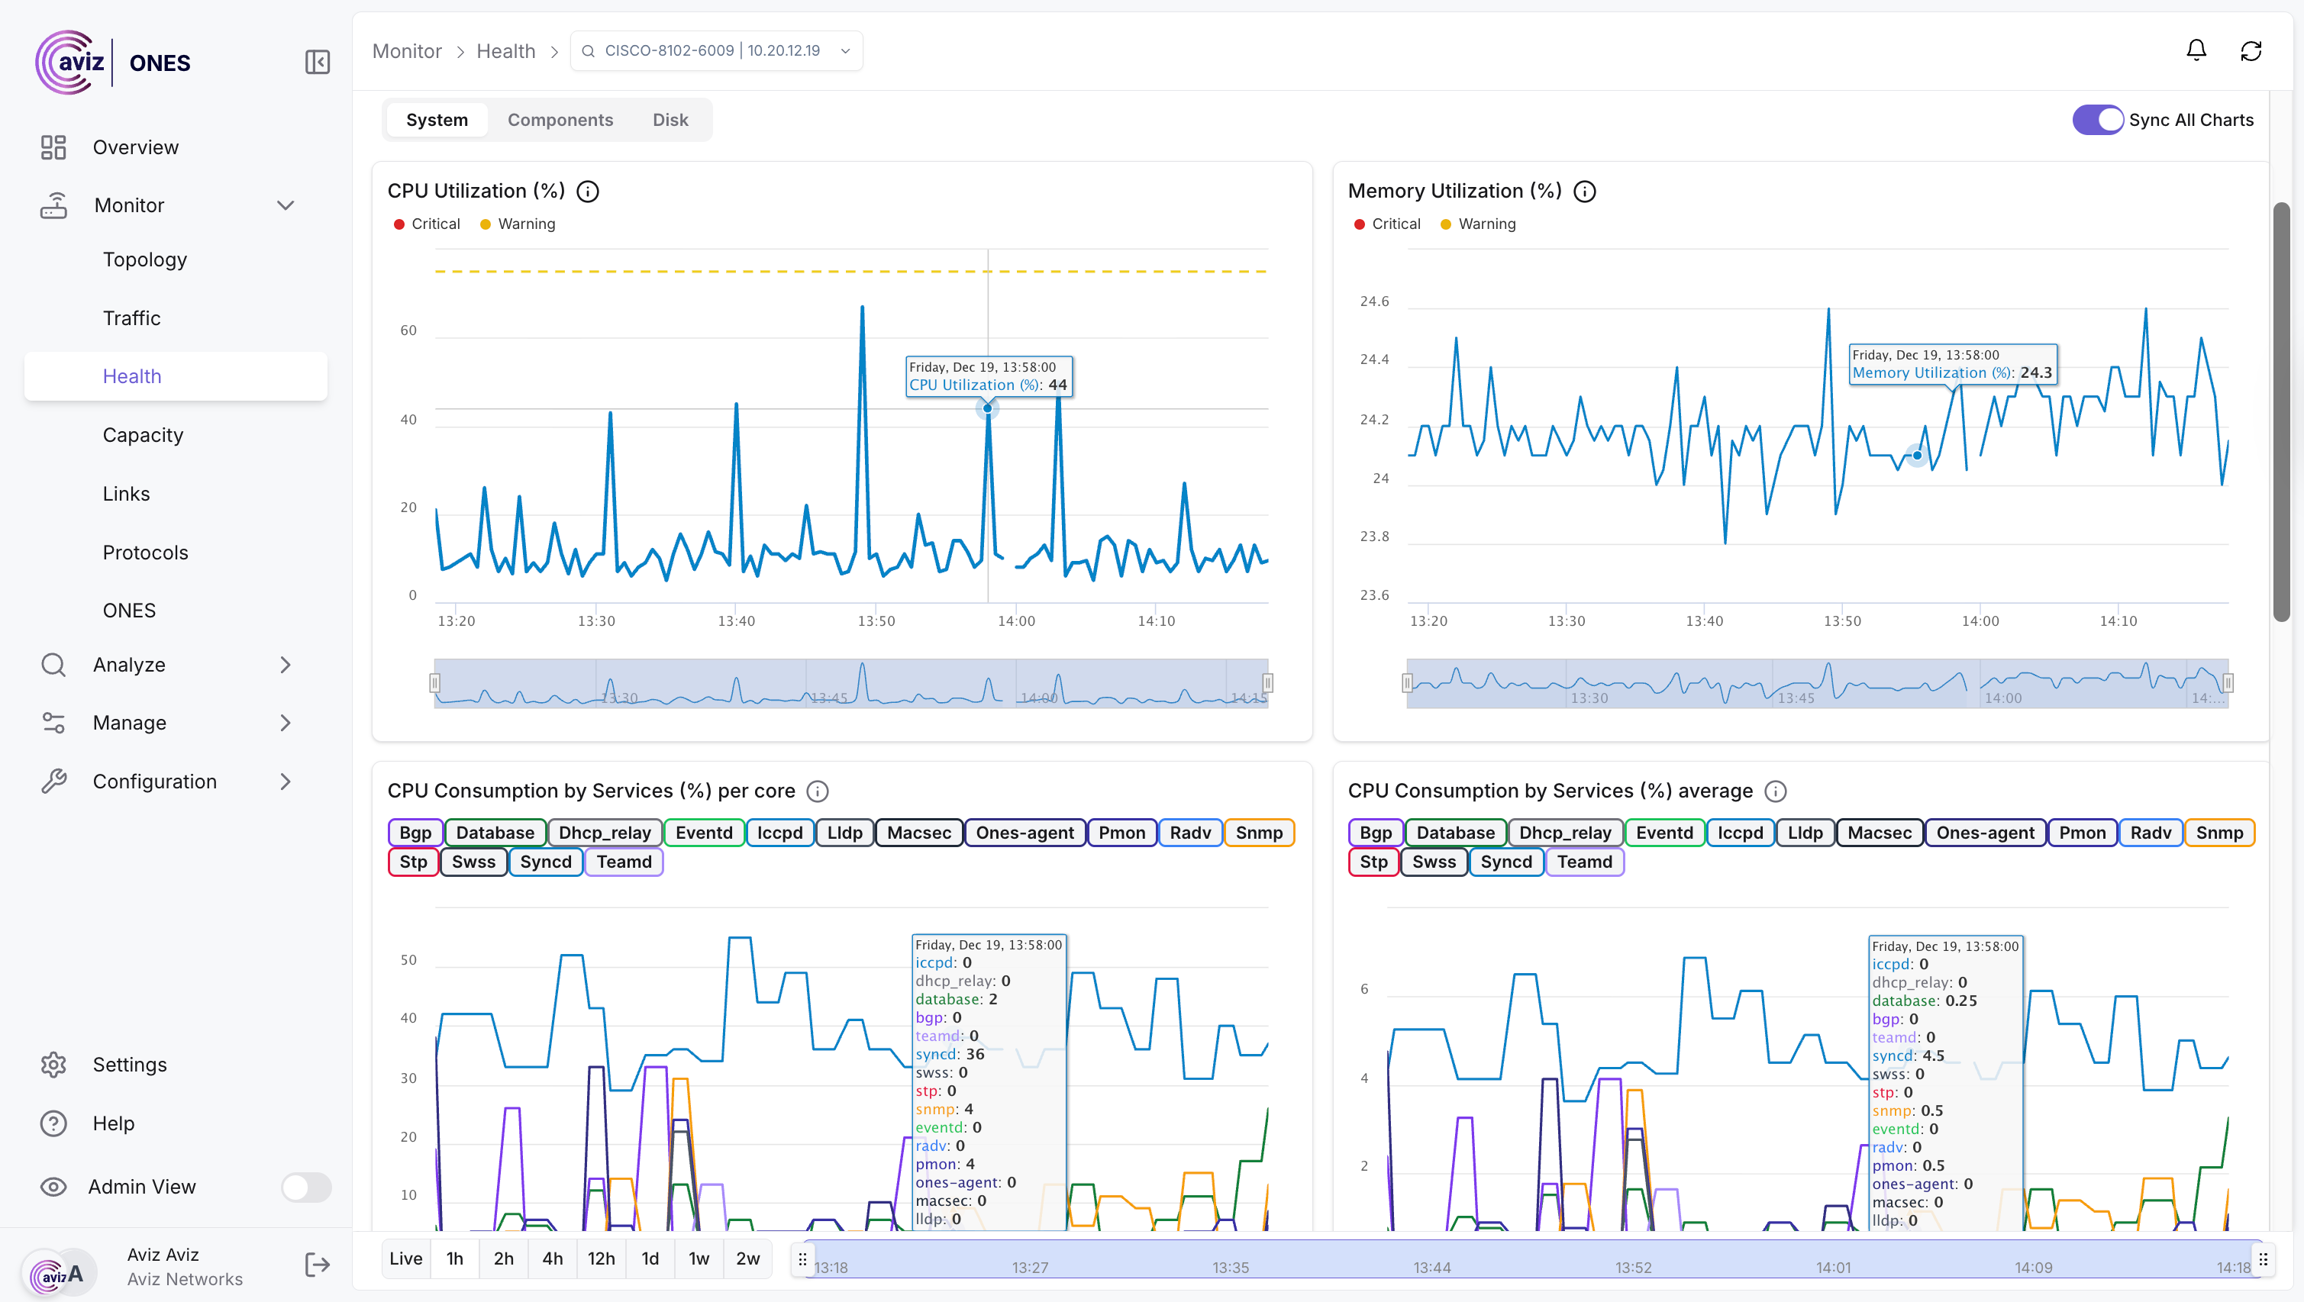Click info icon for per core chart
Image resolution: width=2304 pixels, height=1302 pixels.
(x=818, y=791)
